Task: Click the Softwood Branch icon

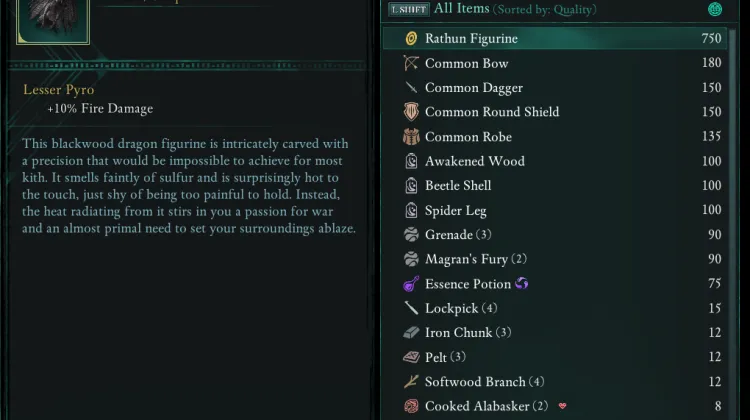Action: tap(411, 382)
